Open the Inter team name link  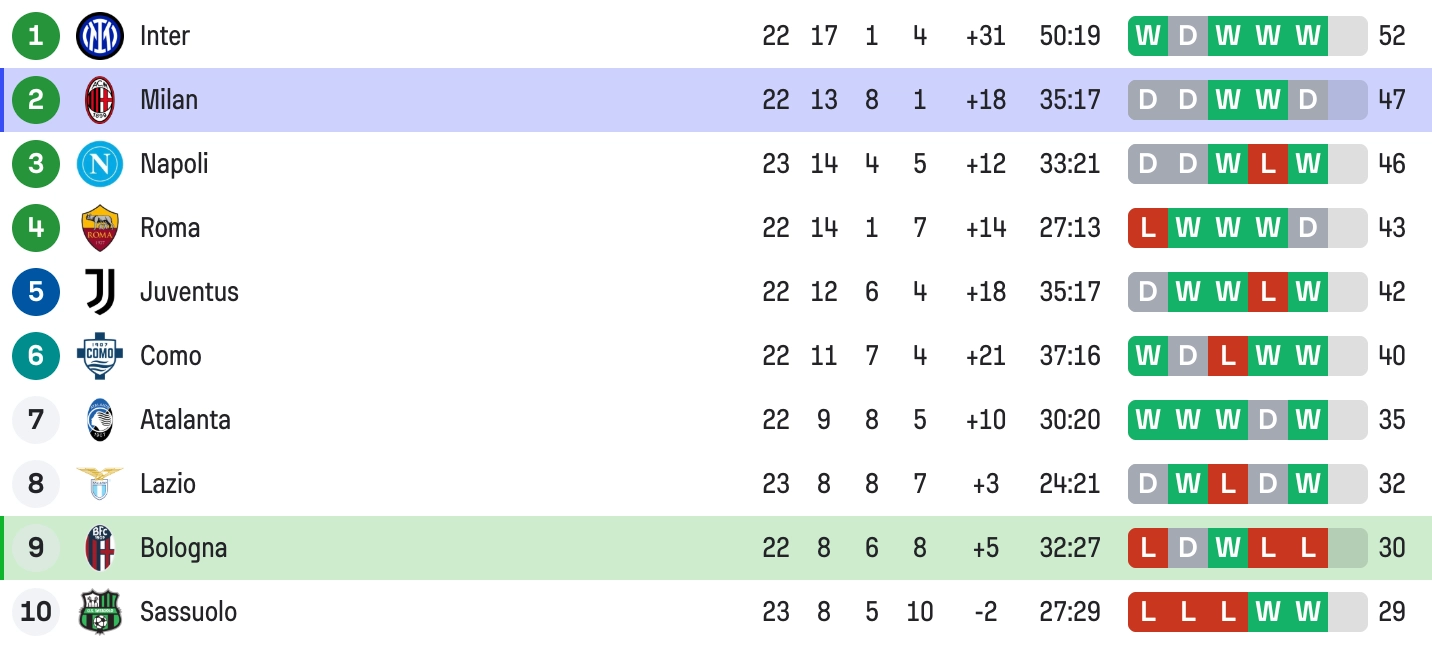165,36
